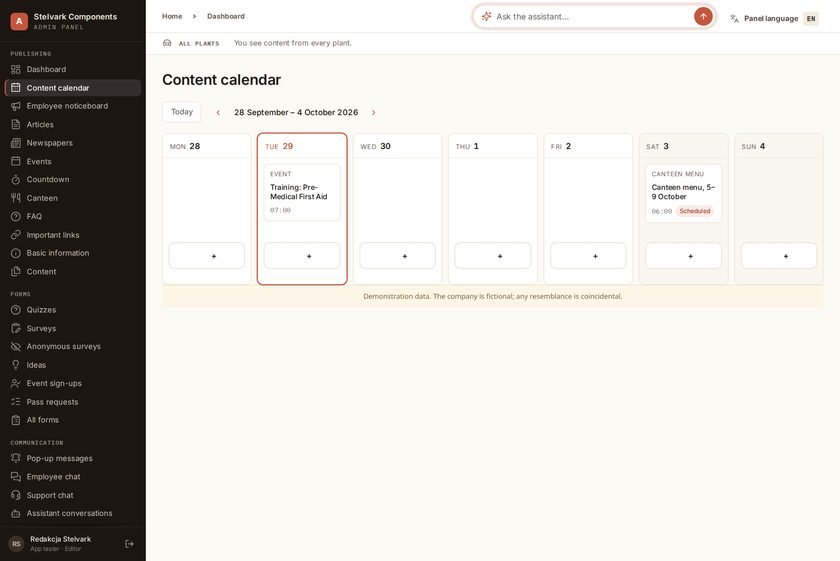Click the Pop-up messages bell icon
The image size is (840, 561).
pos(16,458)
